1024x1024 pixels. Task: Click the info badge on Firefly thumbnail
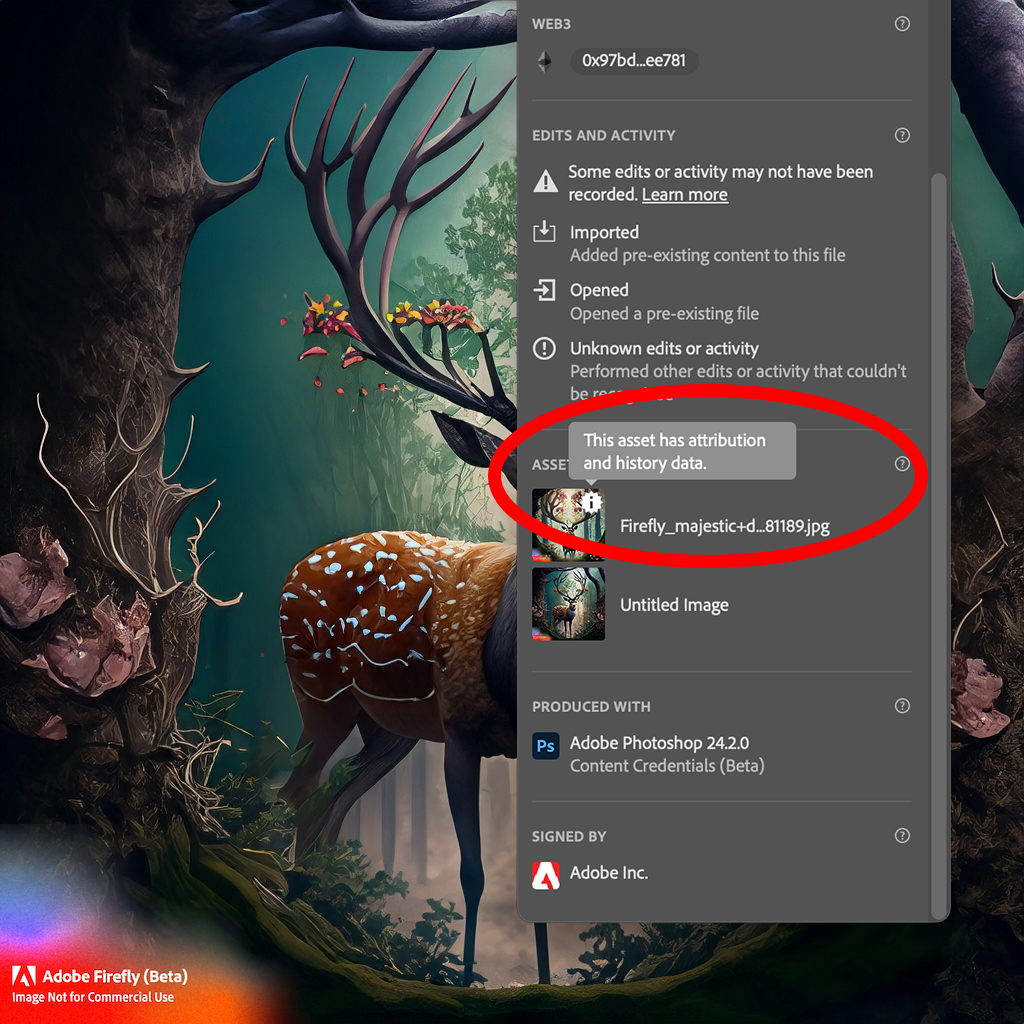pos(591,502)
